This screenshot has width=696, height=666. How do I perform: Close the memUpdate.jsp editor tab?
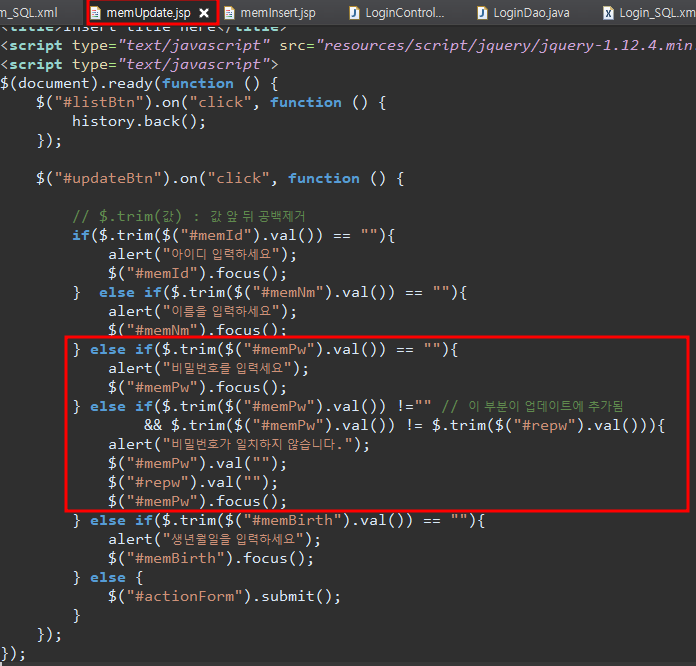click(x=204, y=13)
